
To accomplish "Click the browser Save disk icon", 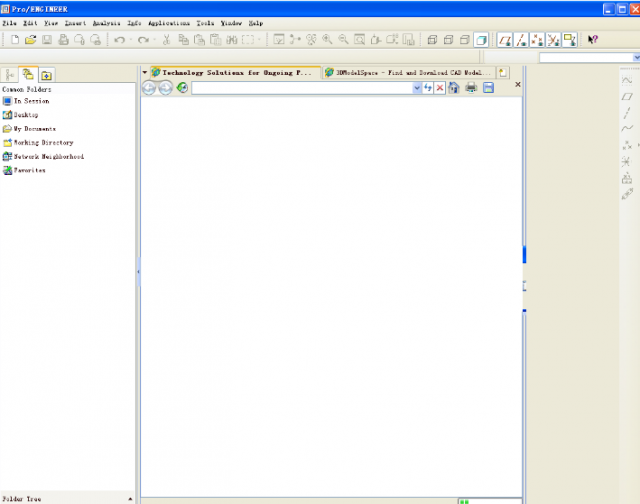I will 488,88.
